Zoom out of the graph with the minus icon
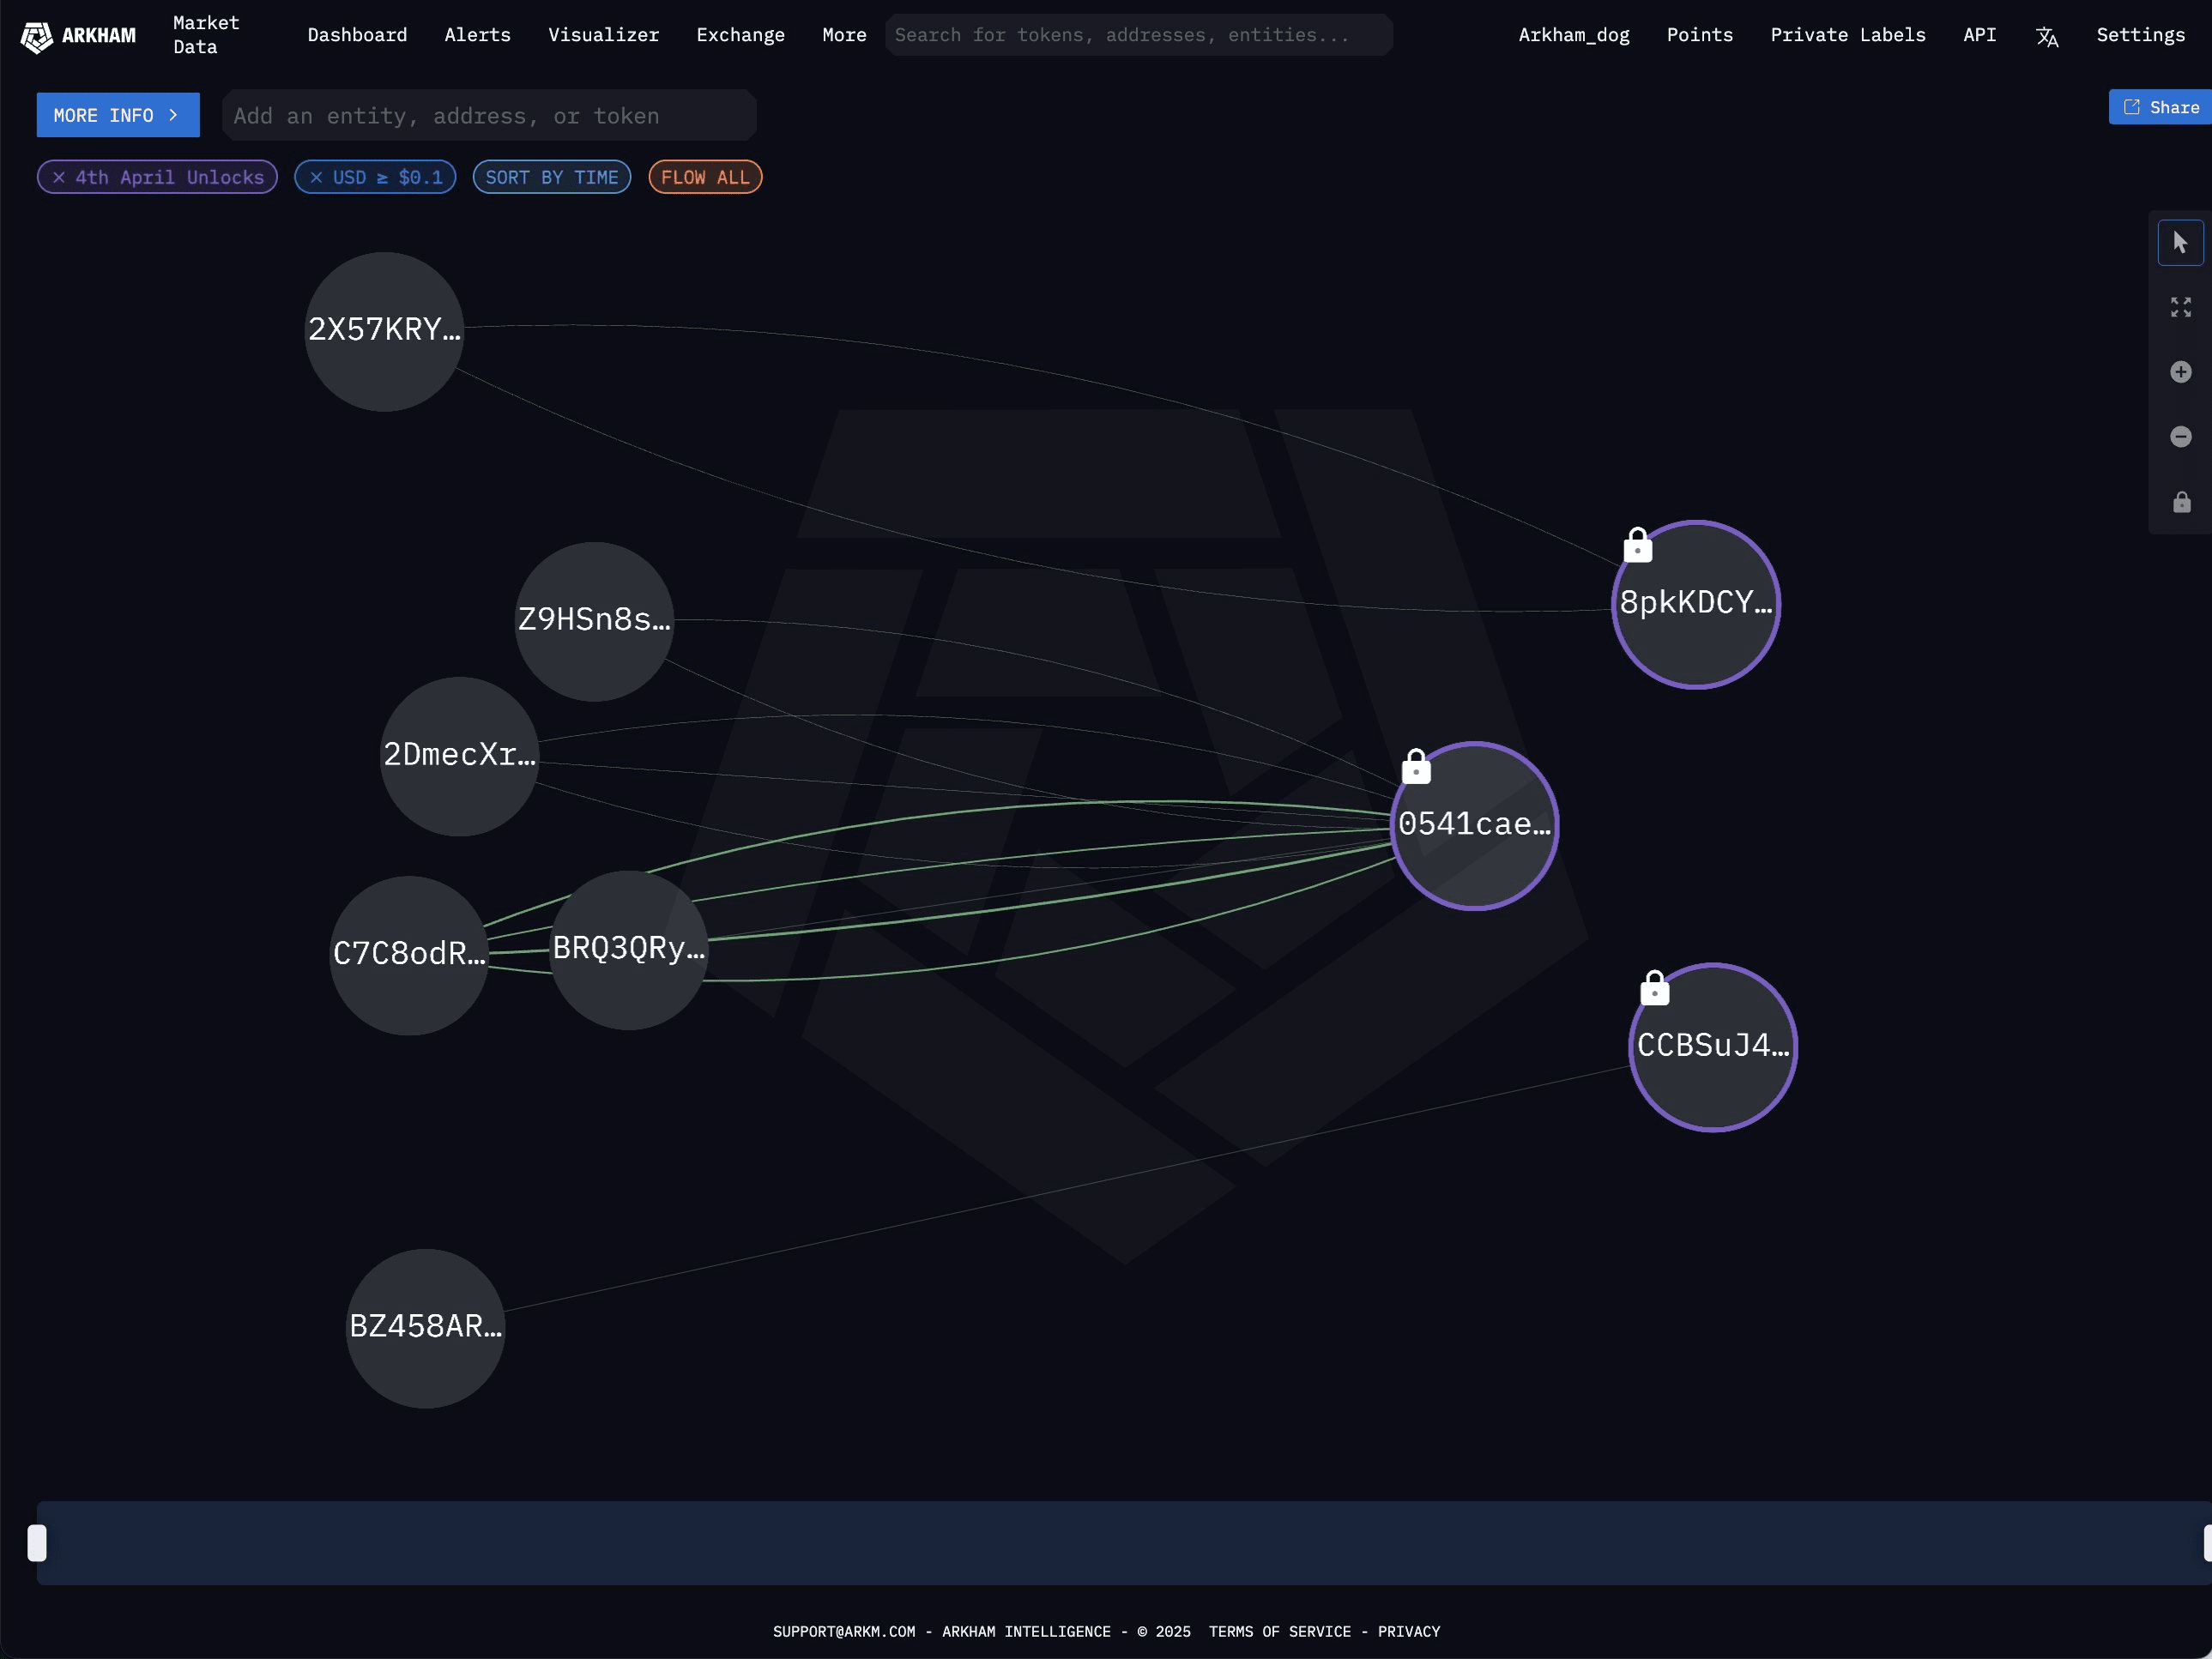Image resolution: width=2212 pixels, height=1659 pixels. 2180,437
